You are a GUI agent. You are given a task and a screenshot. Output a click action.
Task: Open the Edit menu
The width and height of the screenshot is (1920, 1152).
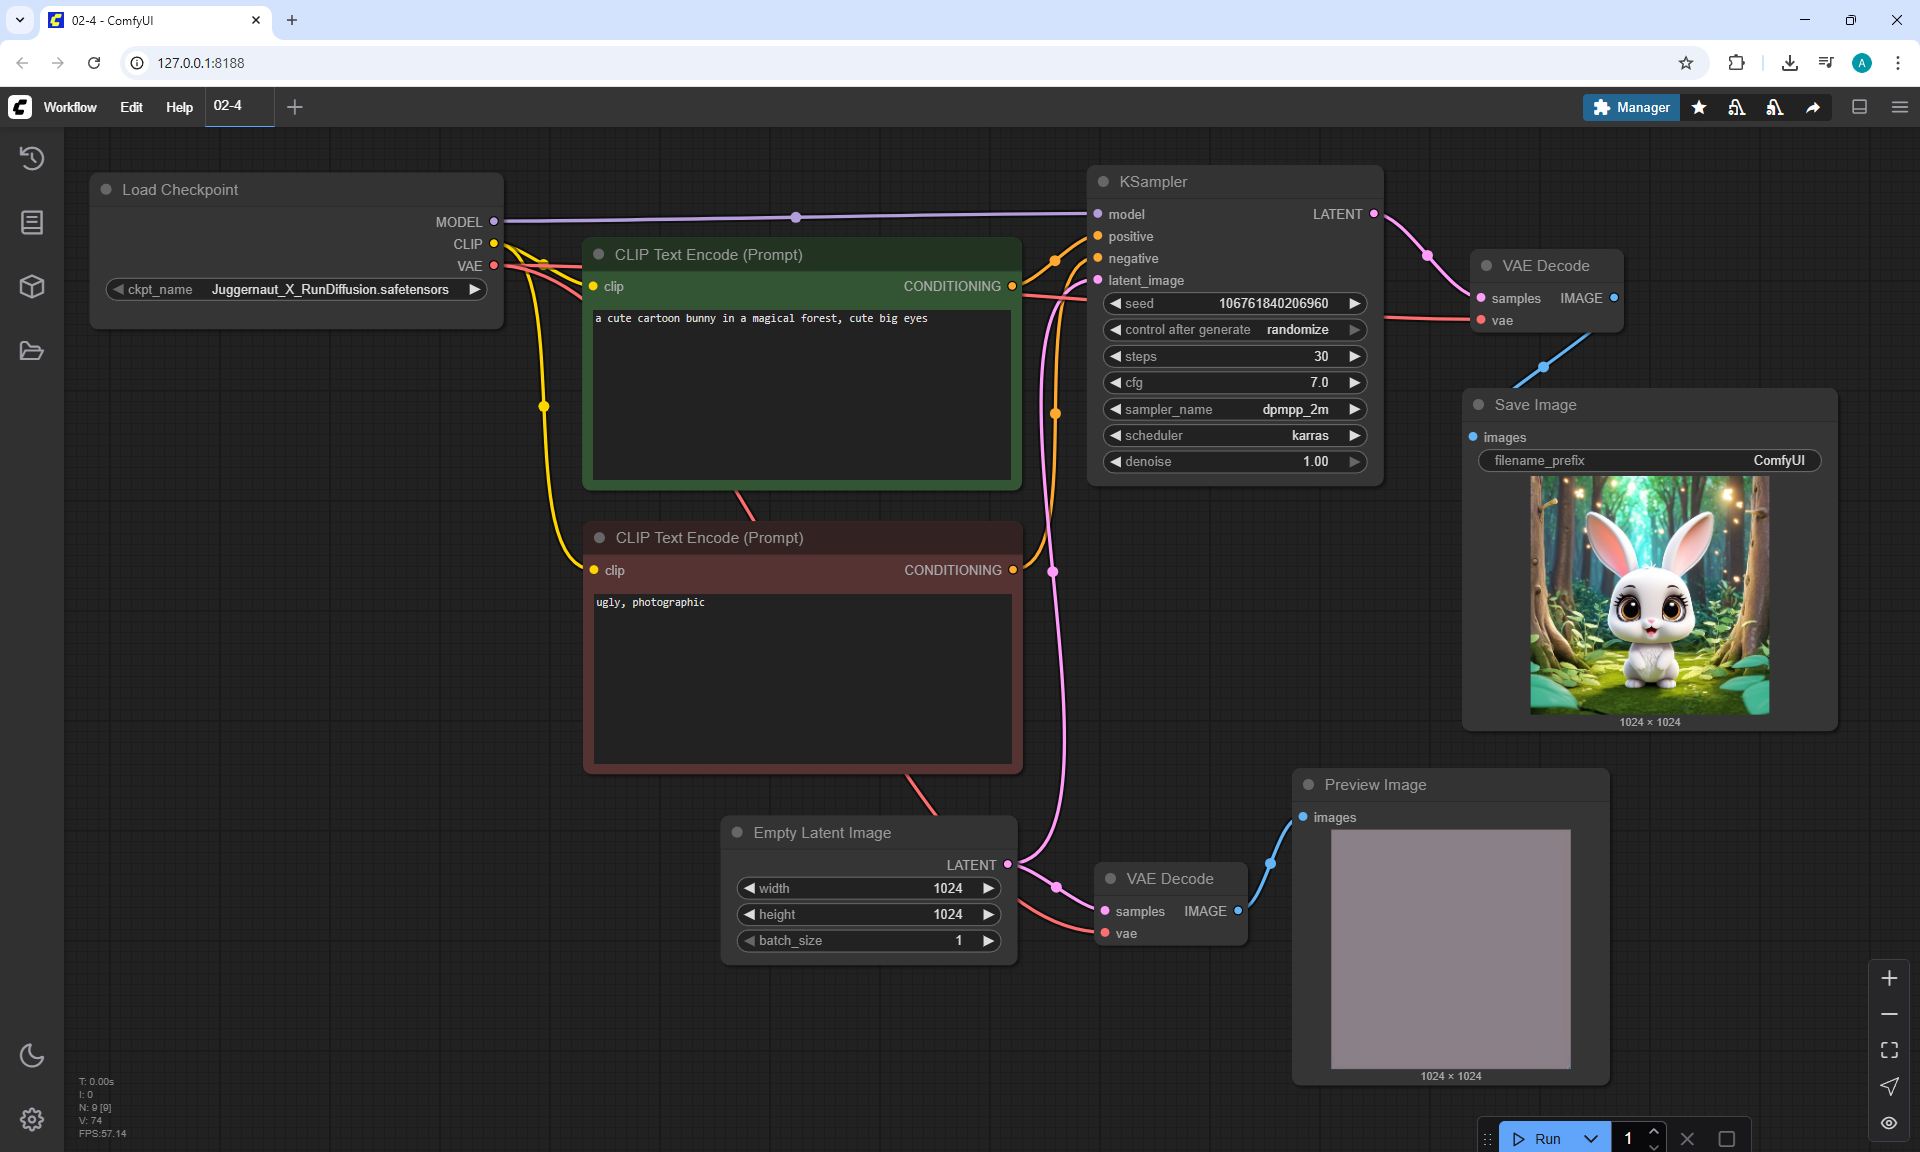tap(131, 107)
